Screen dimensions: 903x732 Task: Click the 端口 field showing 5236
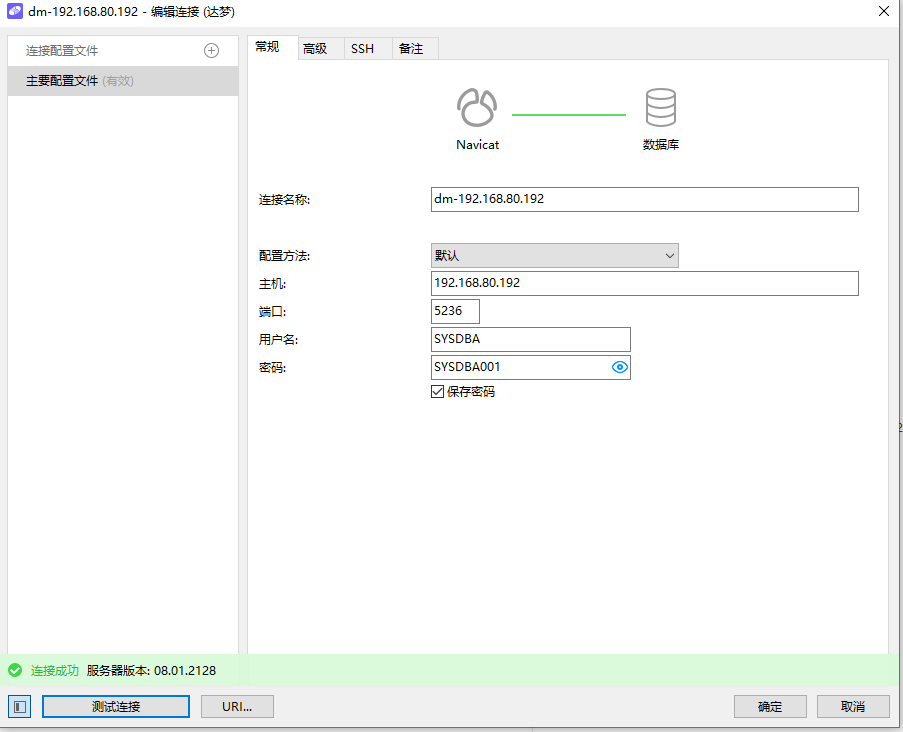click(x=455, y=311)
